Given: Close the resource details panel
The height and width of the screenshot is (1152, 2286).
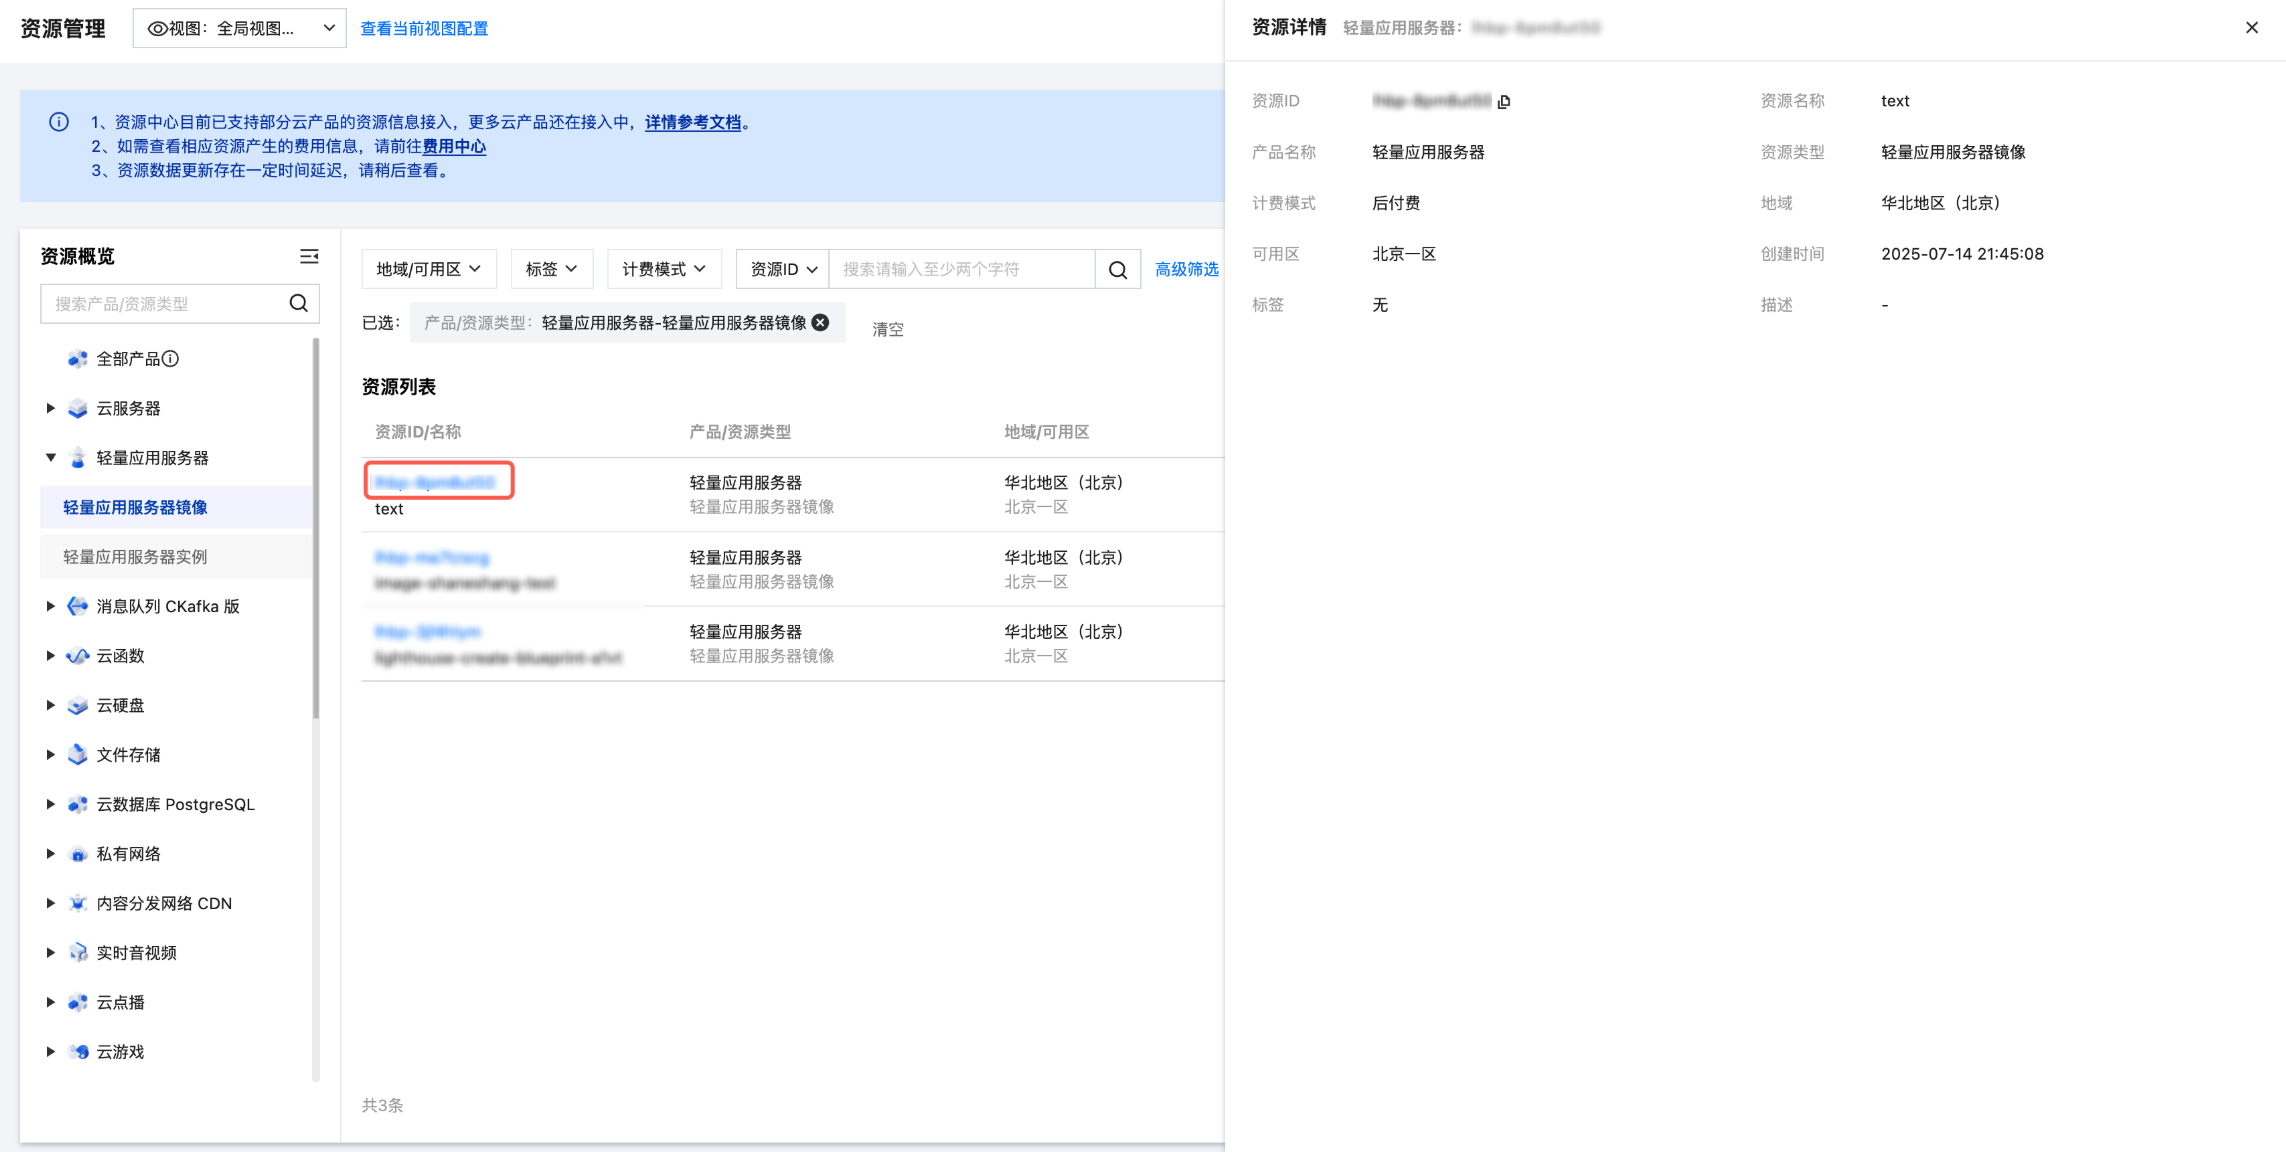Looking at the screenshot, I should pyautogui.click(x=2251, y=28).
